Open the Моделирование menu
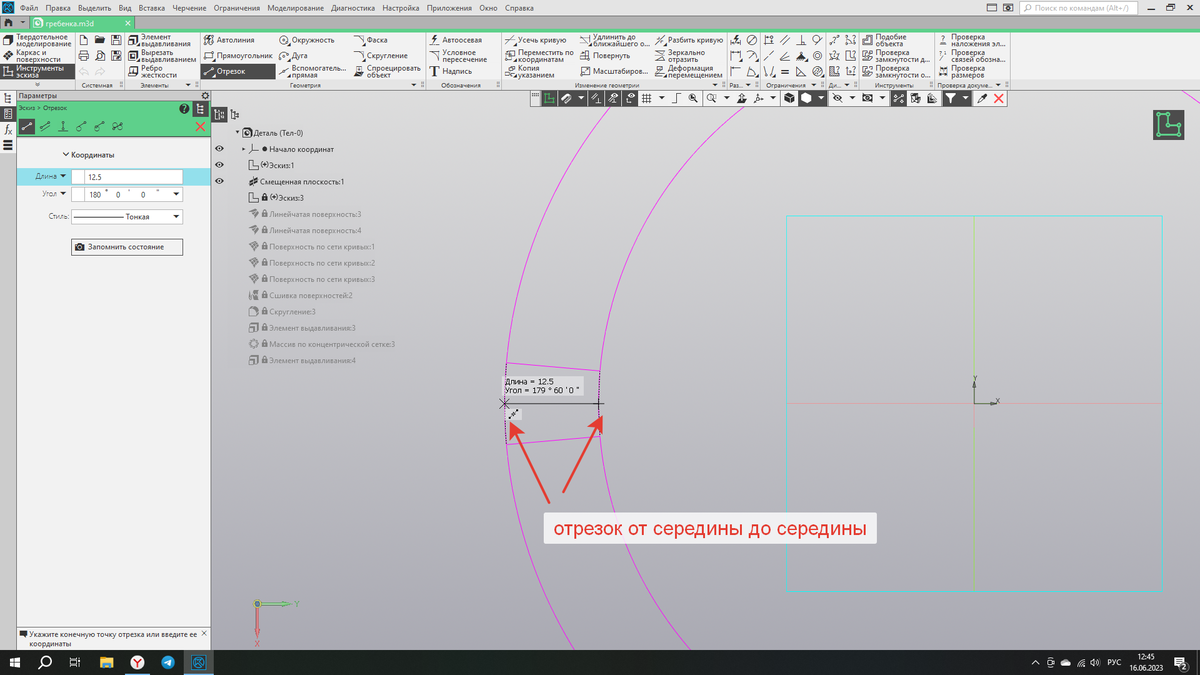The image size is (1200, 675). pyautogui.click(x=295, y=7)
